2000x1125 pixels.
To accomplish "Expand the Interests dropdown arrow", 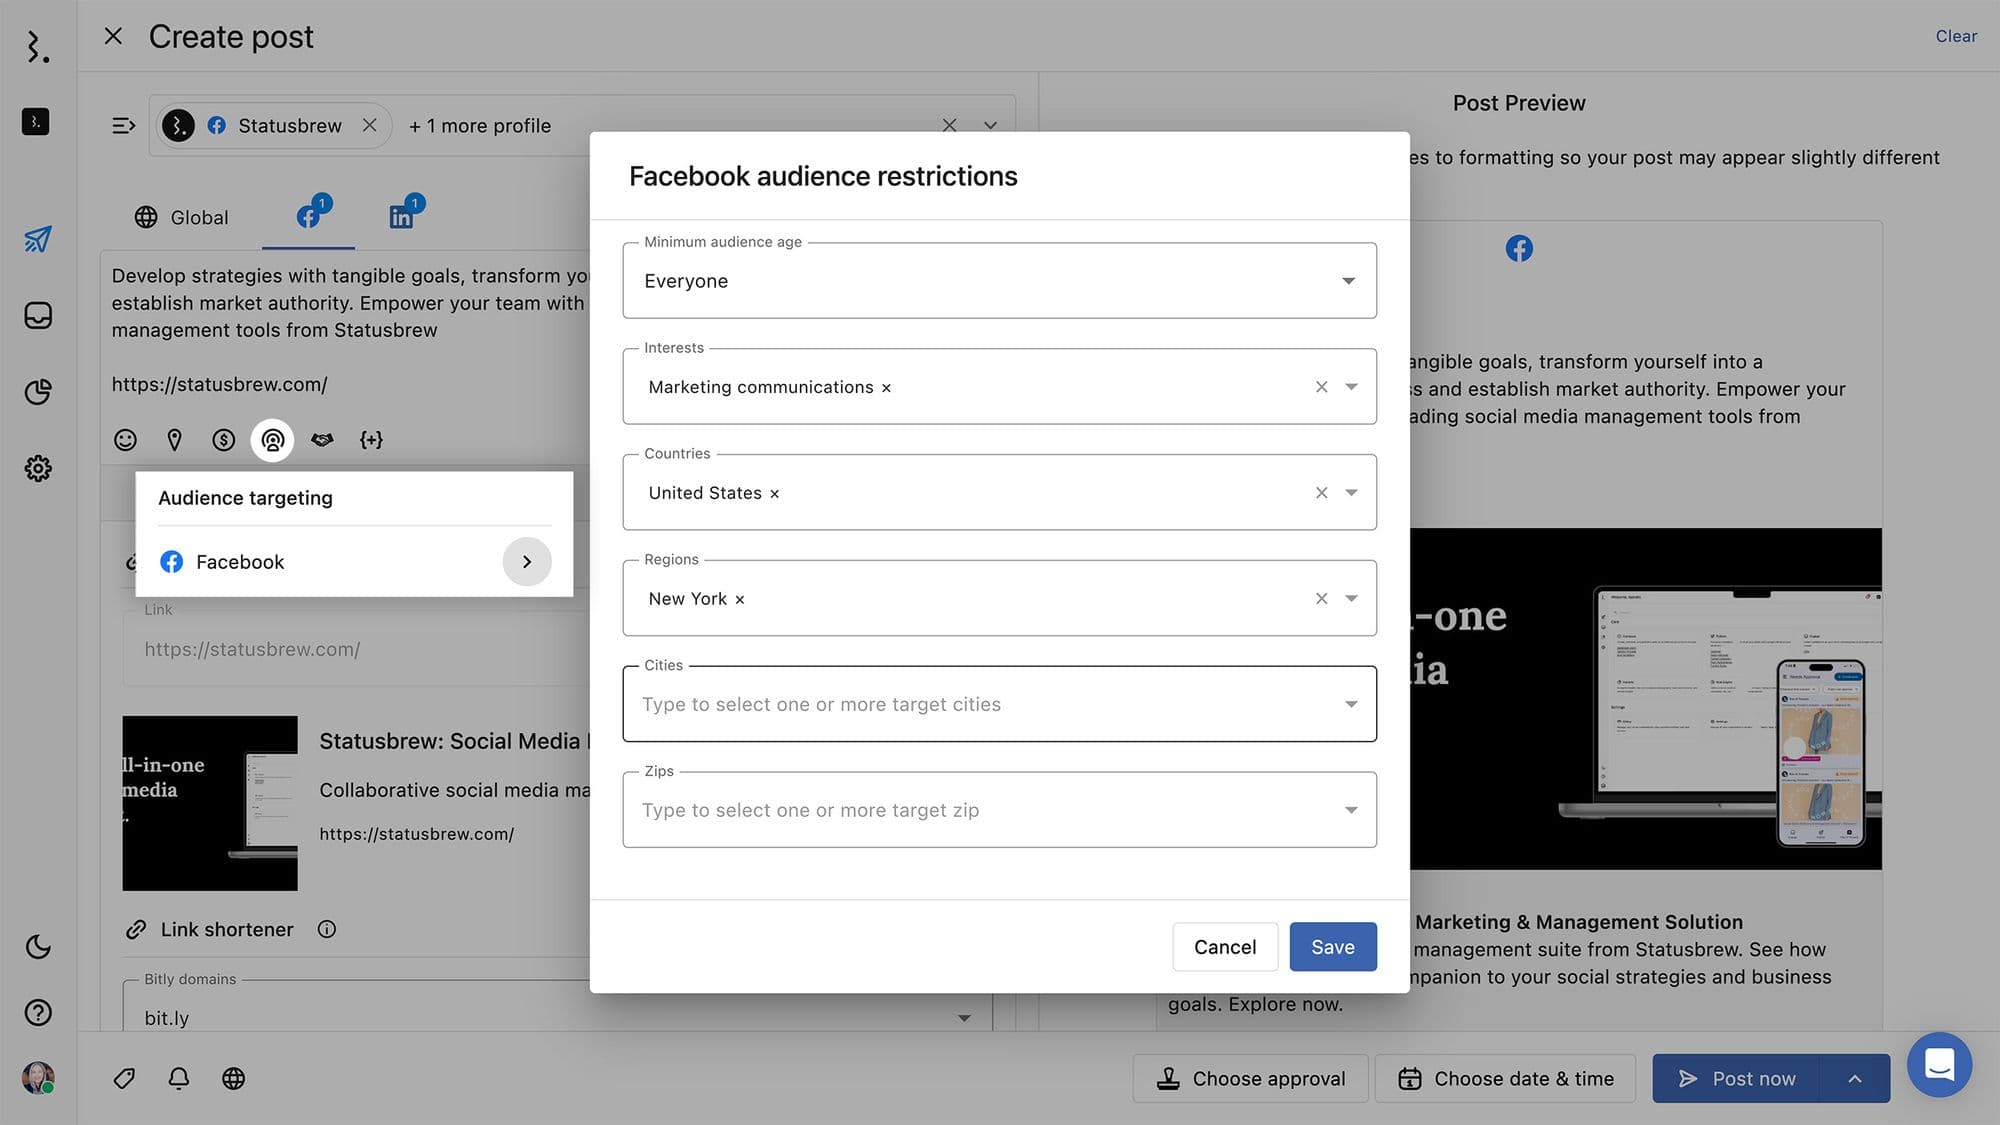I will [x=1352, y=387].
